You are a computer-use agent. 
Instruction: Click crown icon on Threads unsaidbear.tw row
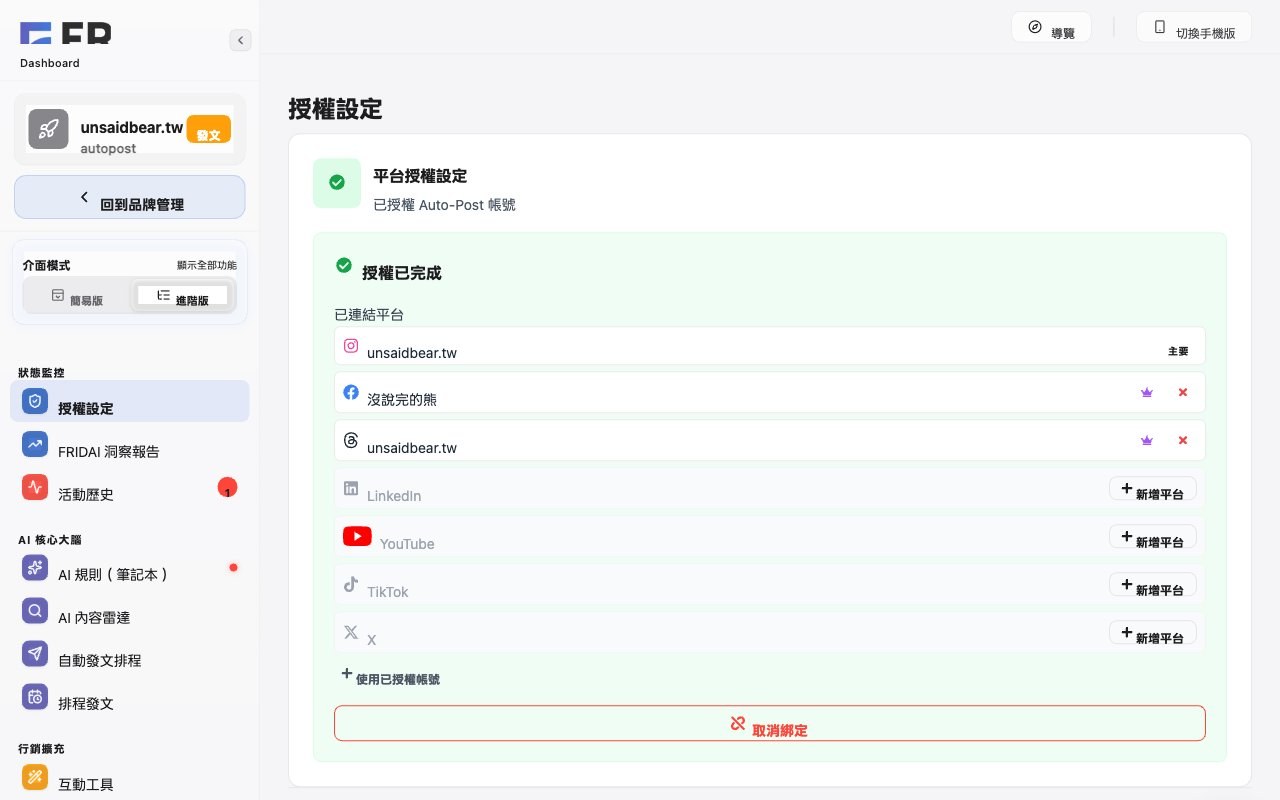[1147, 440]
